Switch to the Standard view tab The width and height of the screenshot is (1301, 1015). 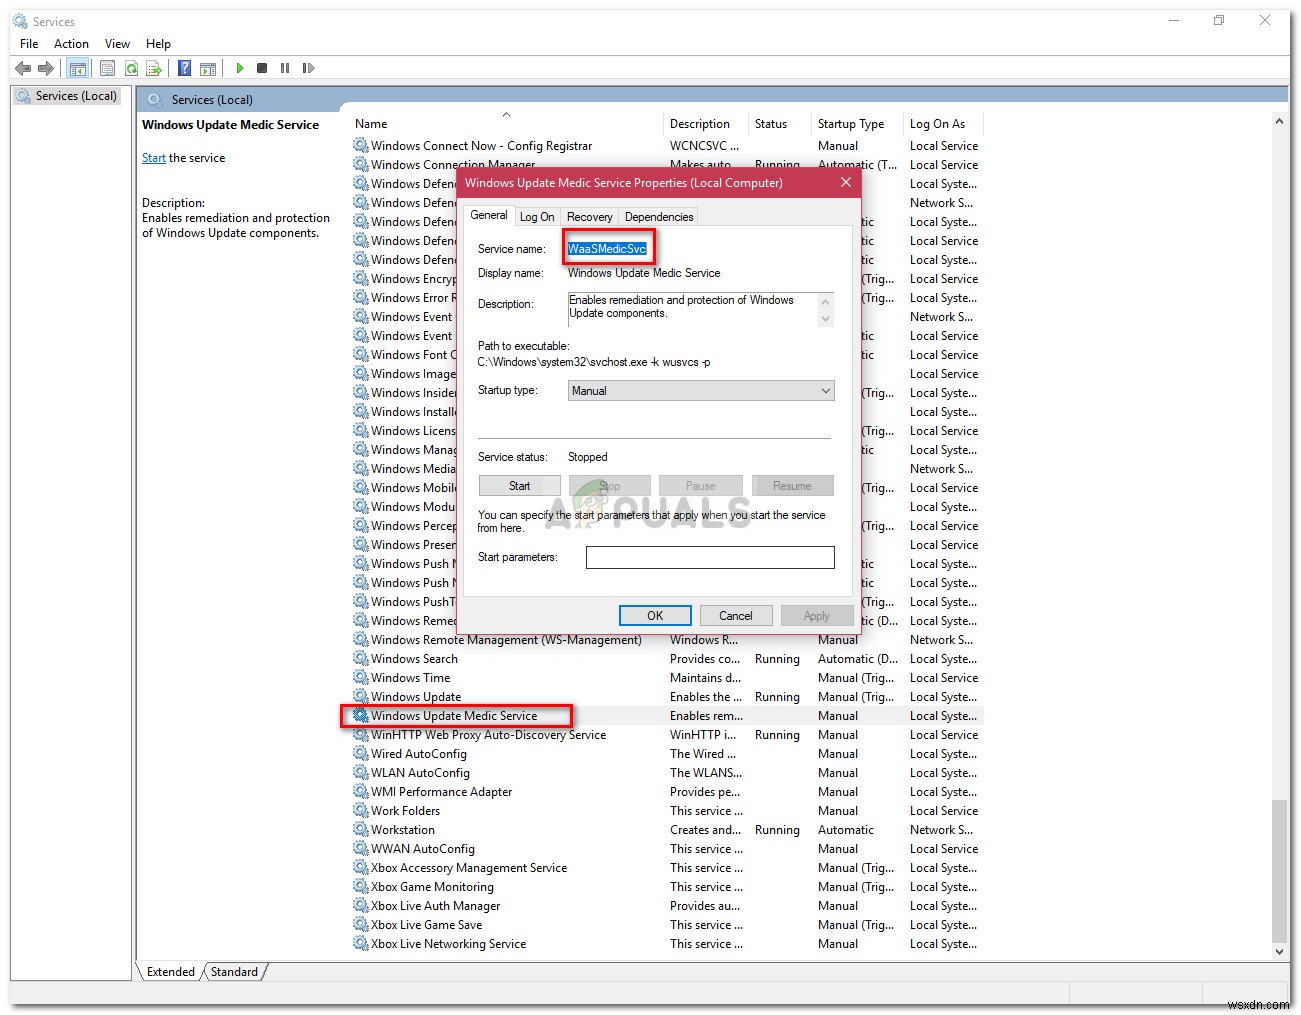pyautogui.click(x=234, y=972)
